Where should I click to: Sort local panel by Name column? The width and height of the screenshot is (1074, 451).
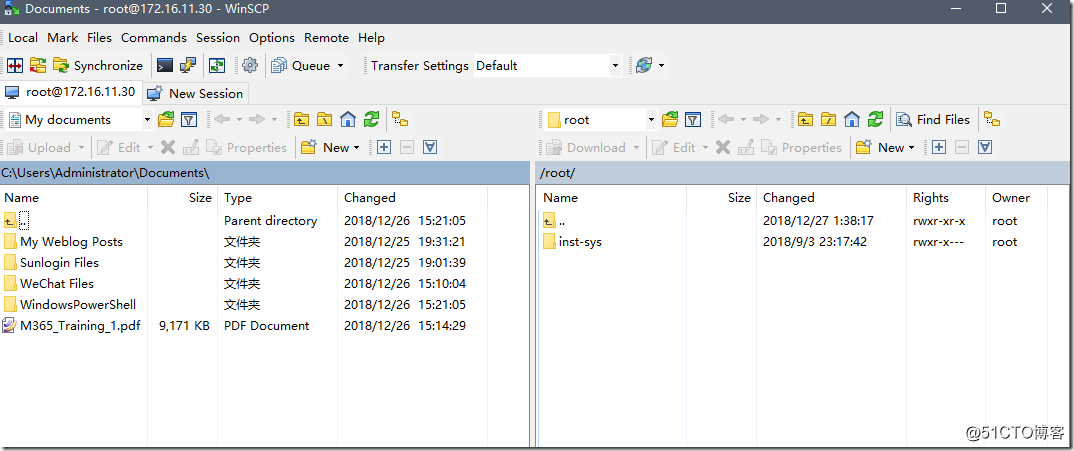coord(74,197)
